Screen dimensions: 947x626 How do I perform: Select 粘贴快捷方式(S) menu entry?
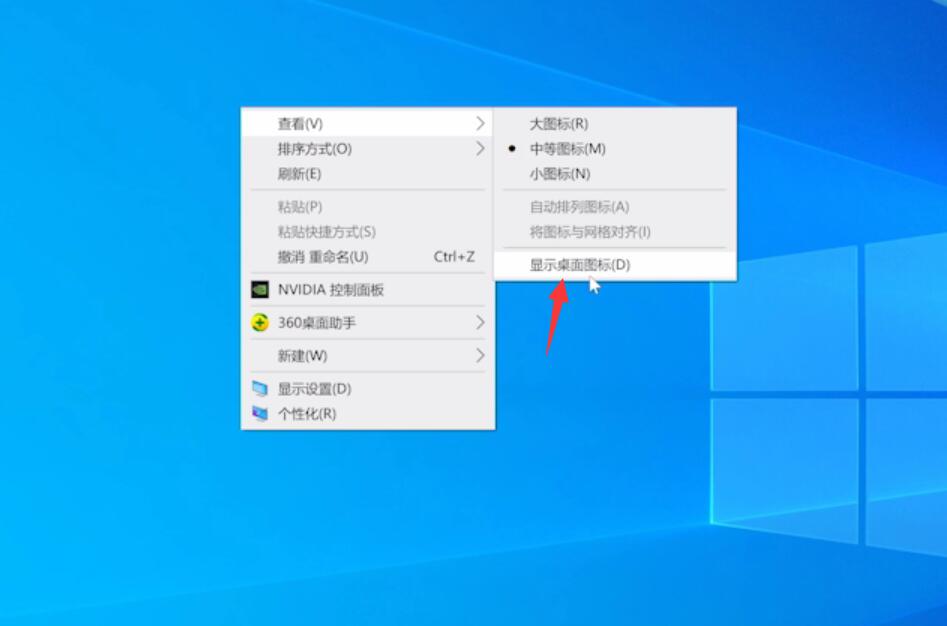point(368,232)
